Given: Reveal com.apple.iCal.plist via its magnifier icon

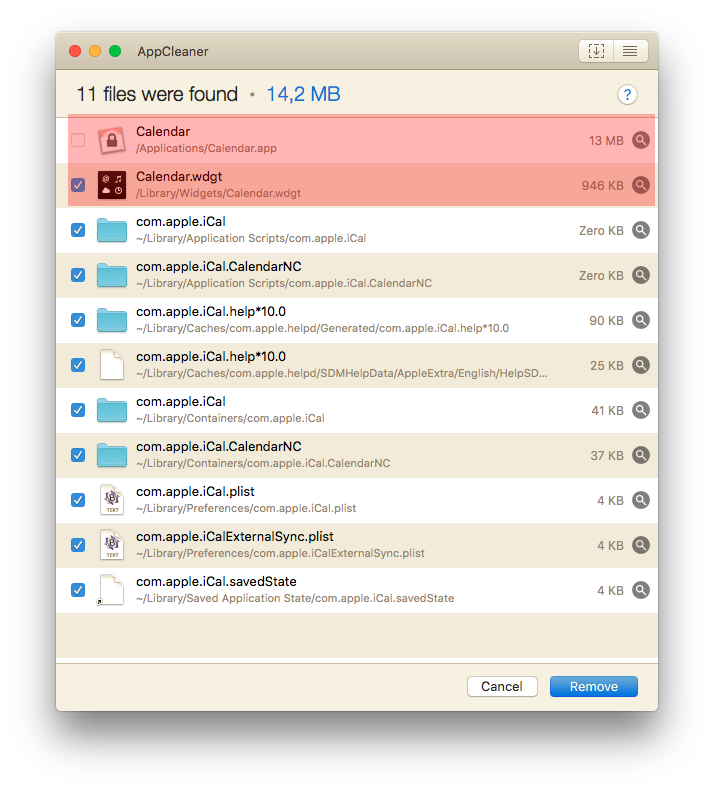Looking at the screenshot, I should point(641,500).
